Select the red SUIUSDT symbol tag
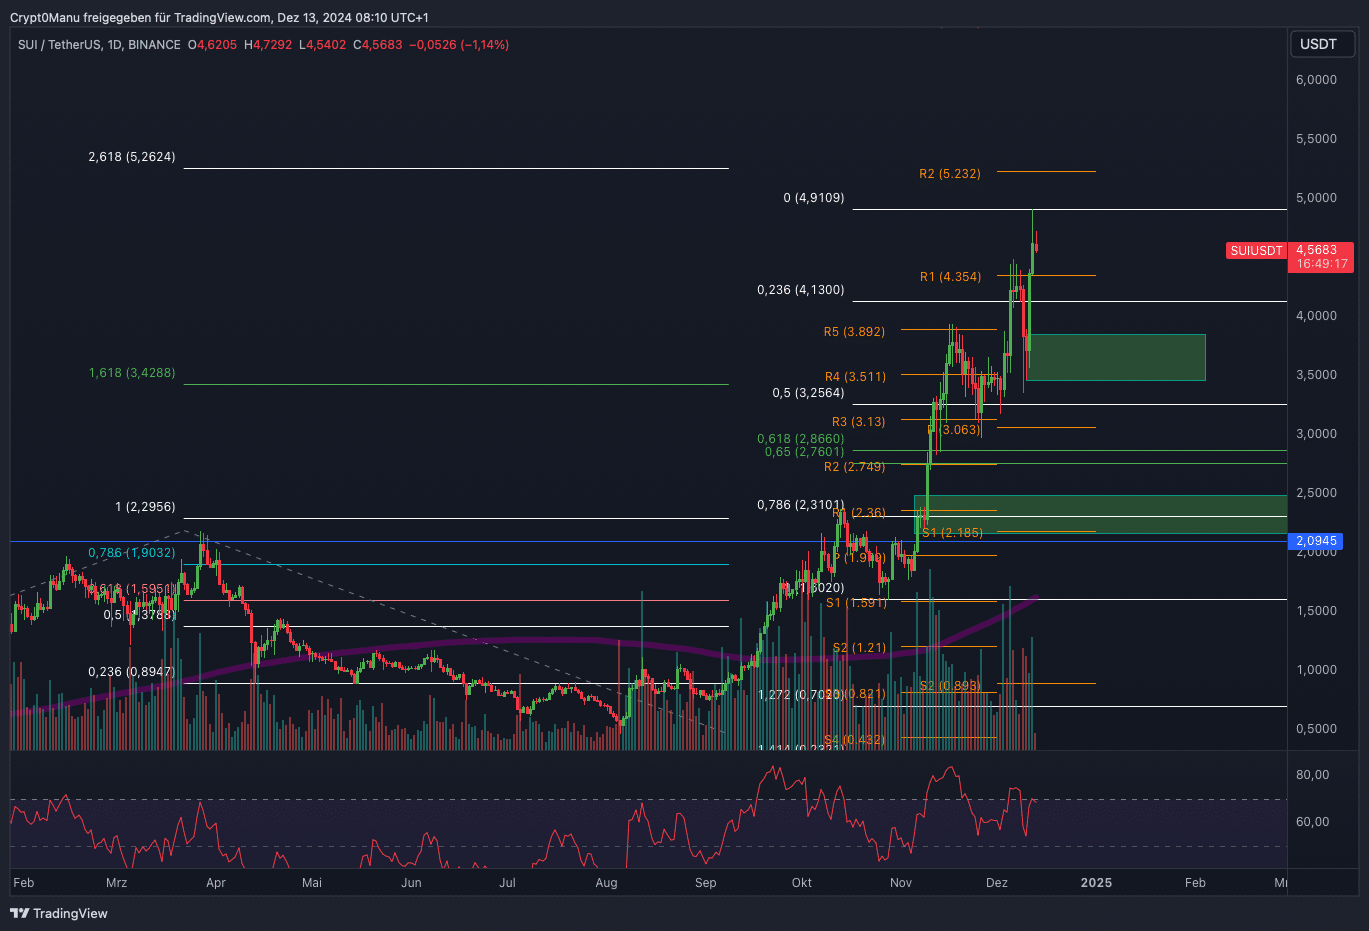Image resolution: width=1369 pixels, height=931 pixels. (1256, 251)
